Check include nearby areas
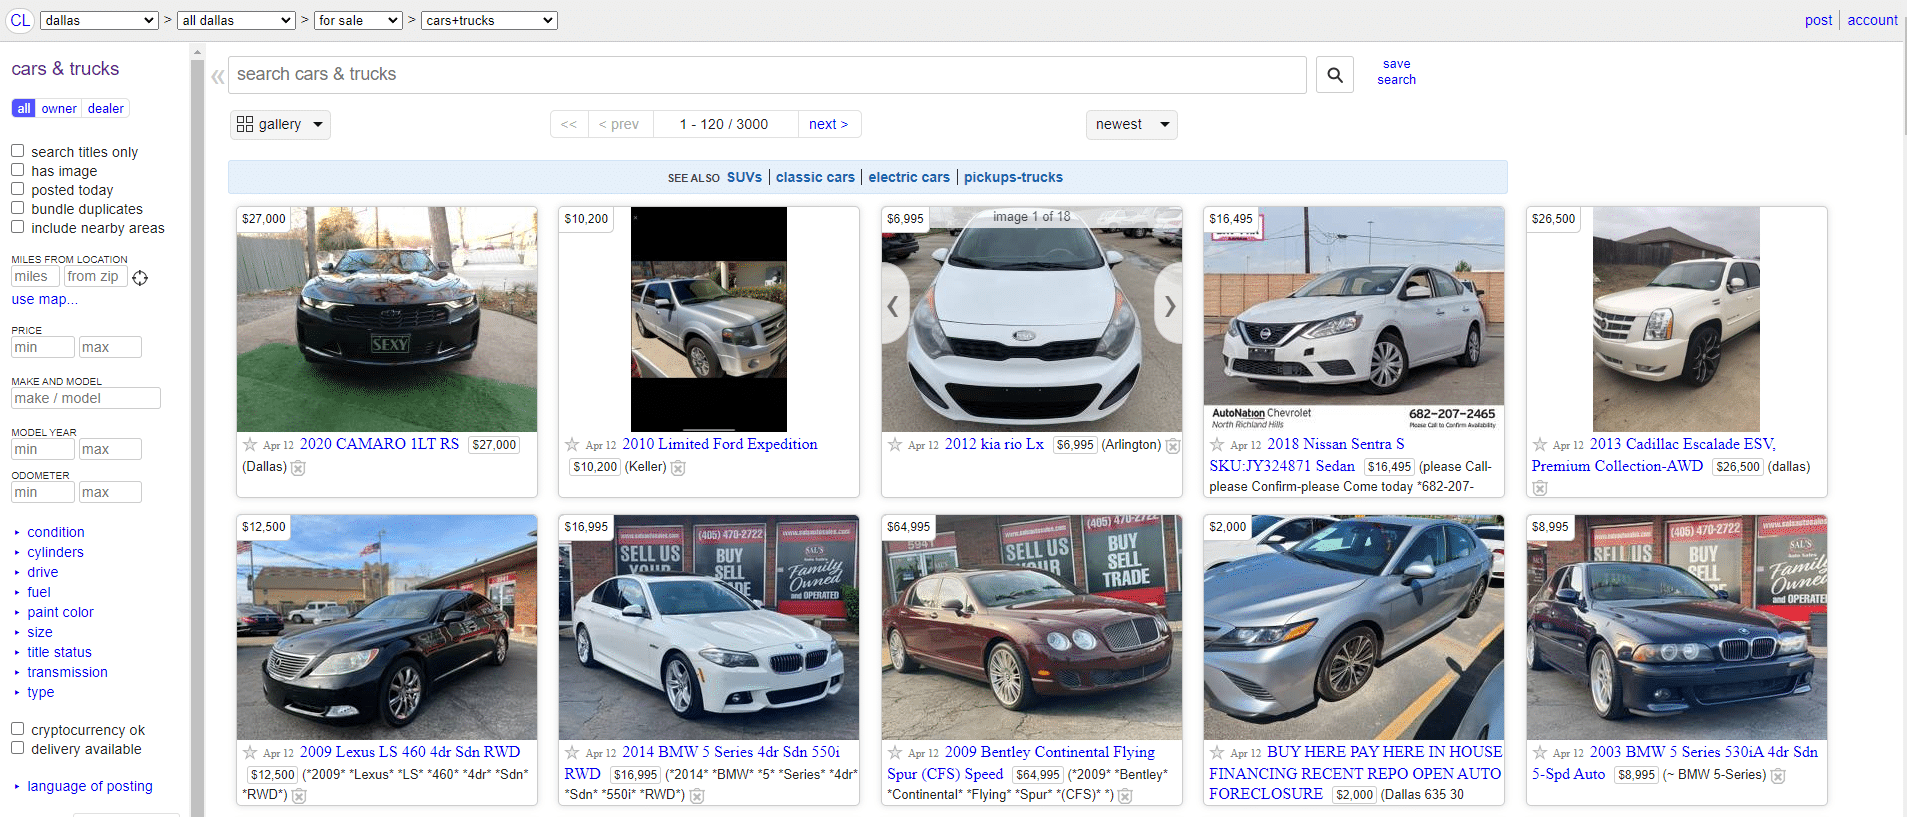 coord(17,227)
